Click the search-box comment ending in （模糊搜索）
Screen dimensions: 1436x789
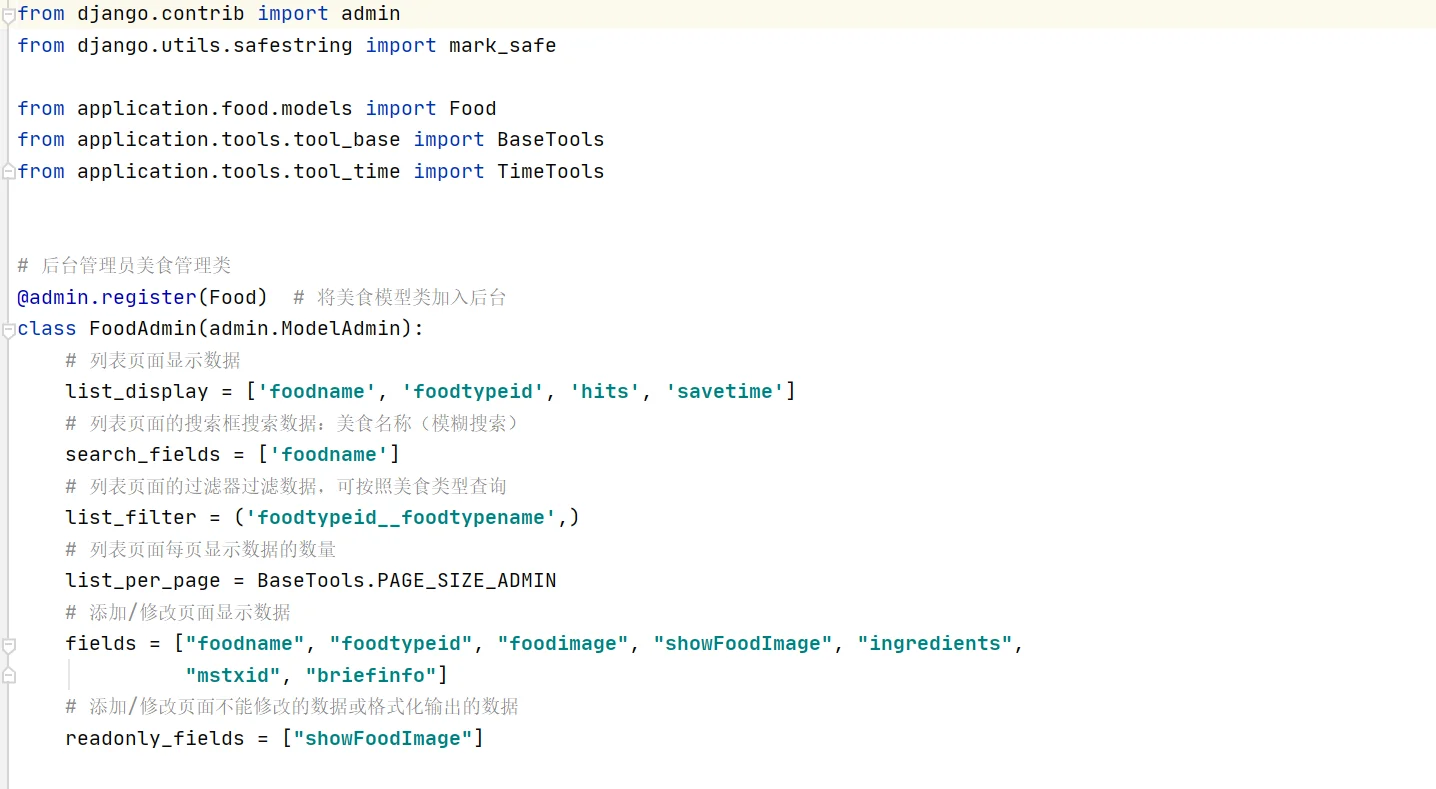[292, 423]
